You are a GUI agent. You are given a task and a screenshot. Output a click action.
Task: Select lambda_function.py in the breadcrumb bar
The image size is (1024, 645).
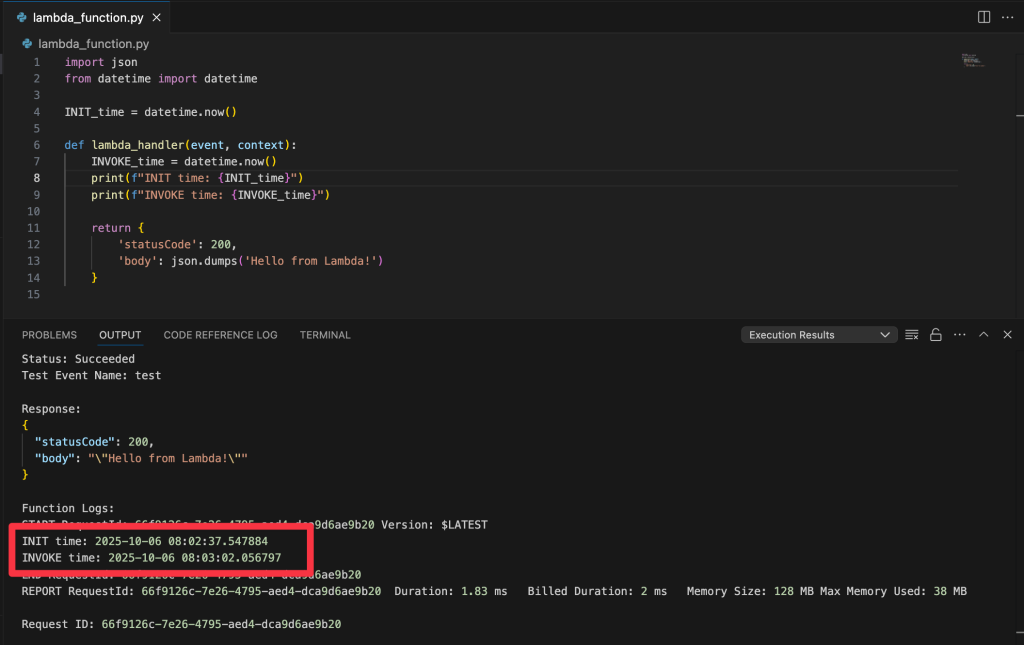point(93,44)
